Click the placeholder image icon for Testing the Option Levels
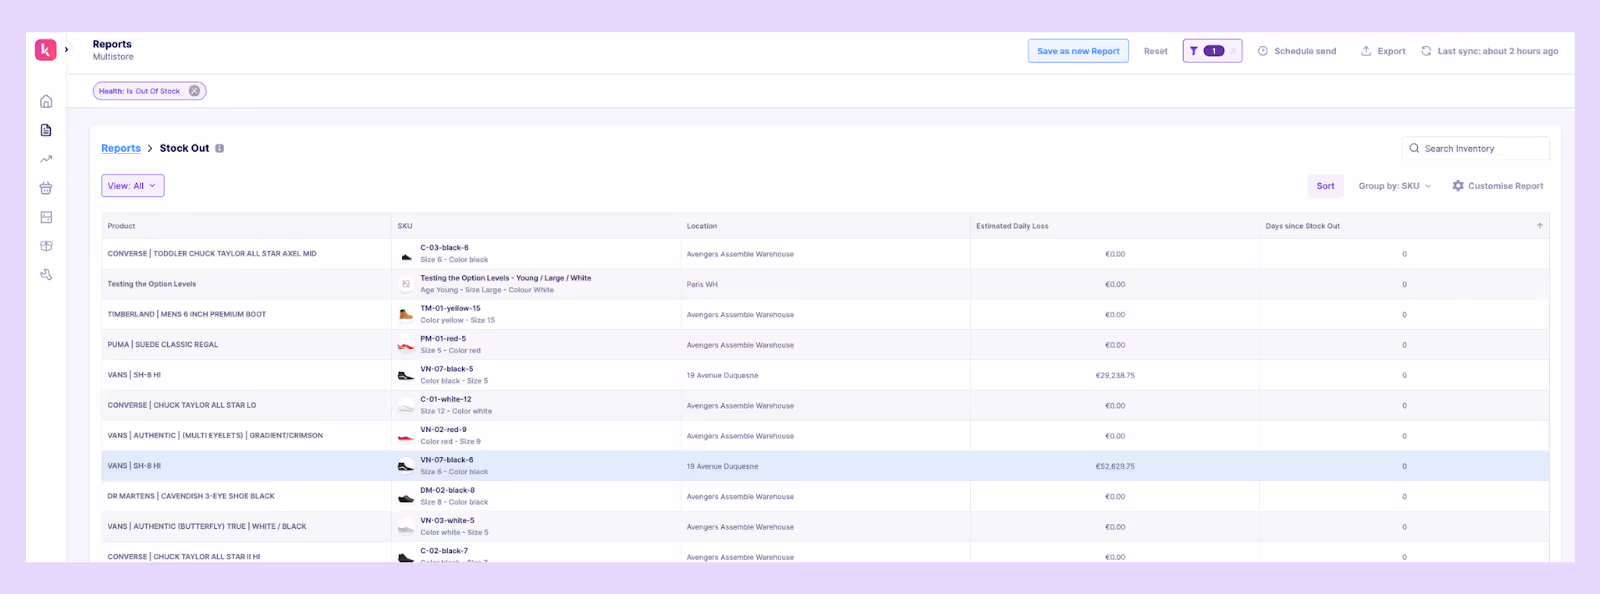The height and width of the screenshot is (594, 1600). [406, 284]
